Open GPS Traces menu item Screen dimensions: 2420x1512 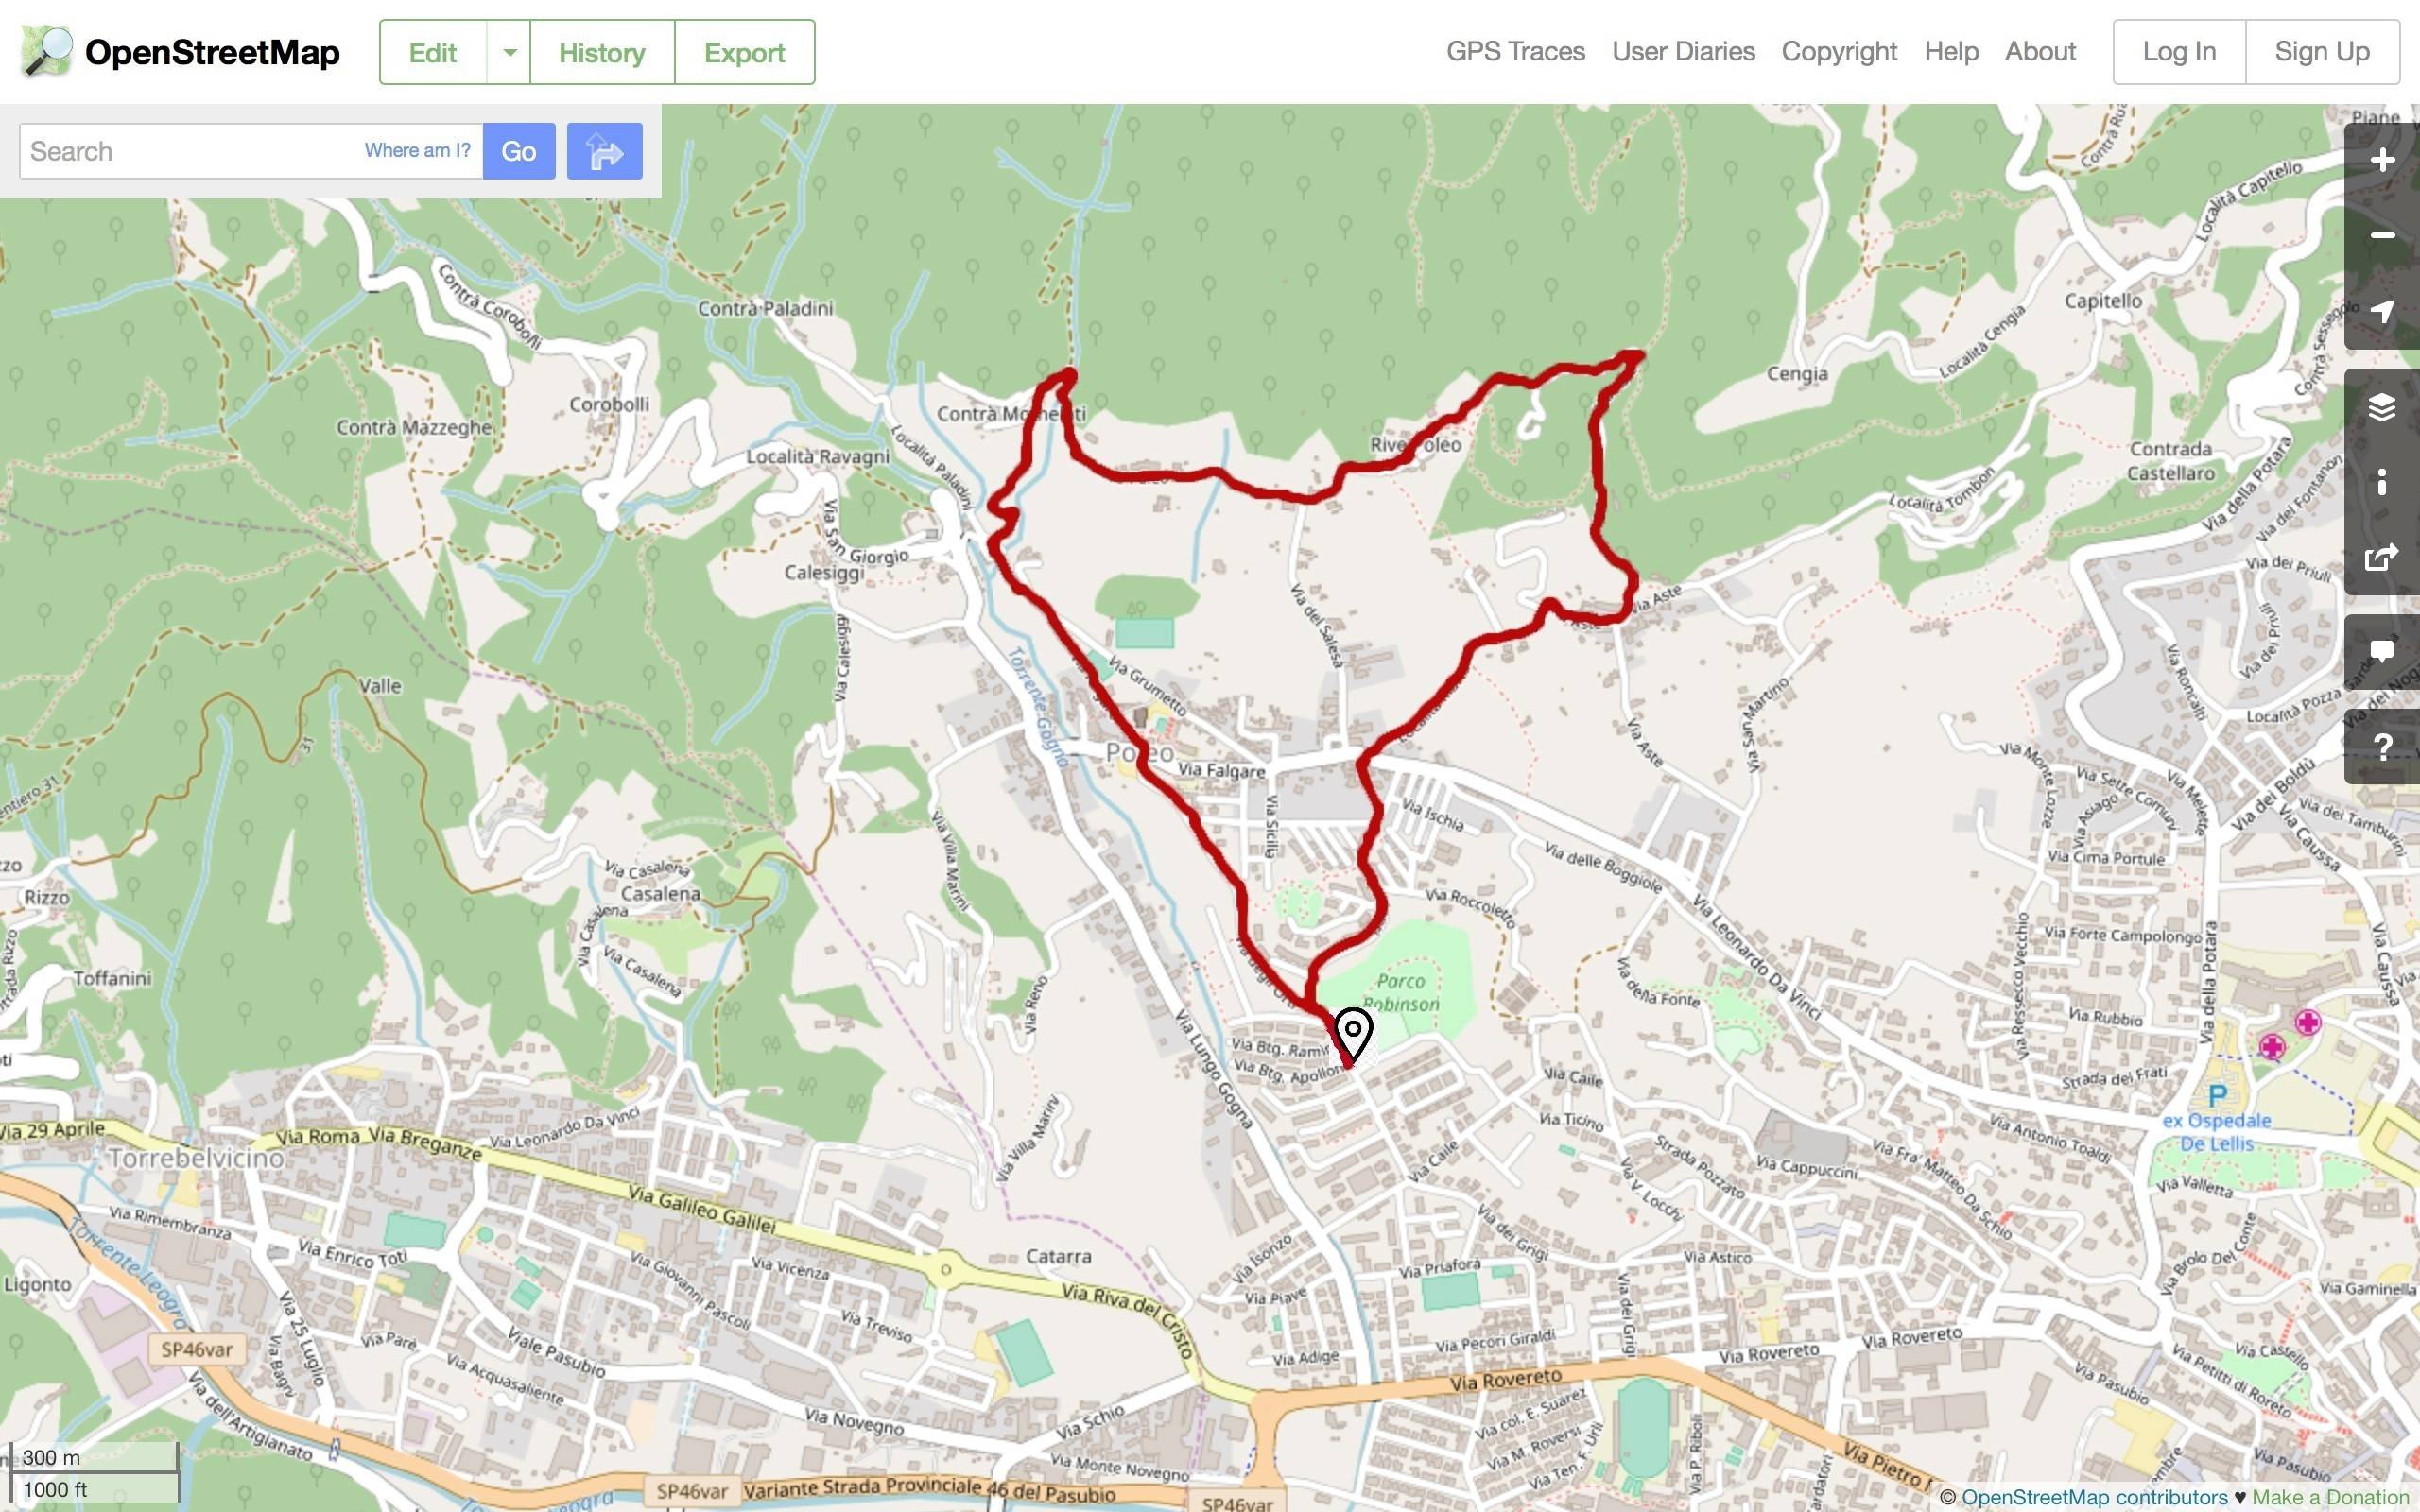[x=1515, y=52]
